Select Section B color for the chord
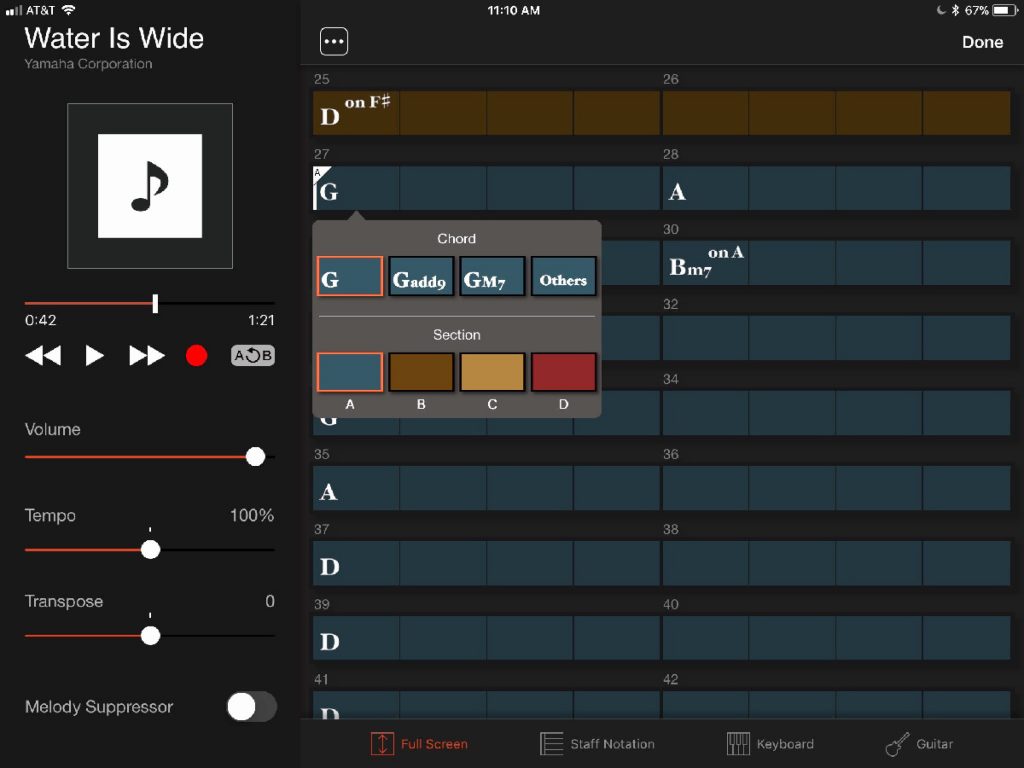The height and width of the screenshot is (768, 1024). tap(420, 371)
